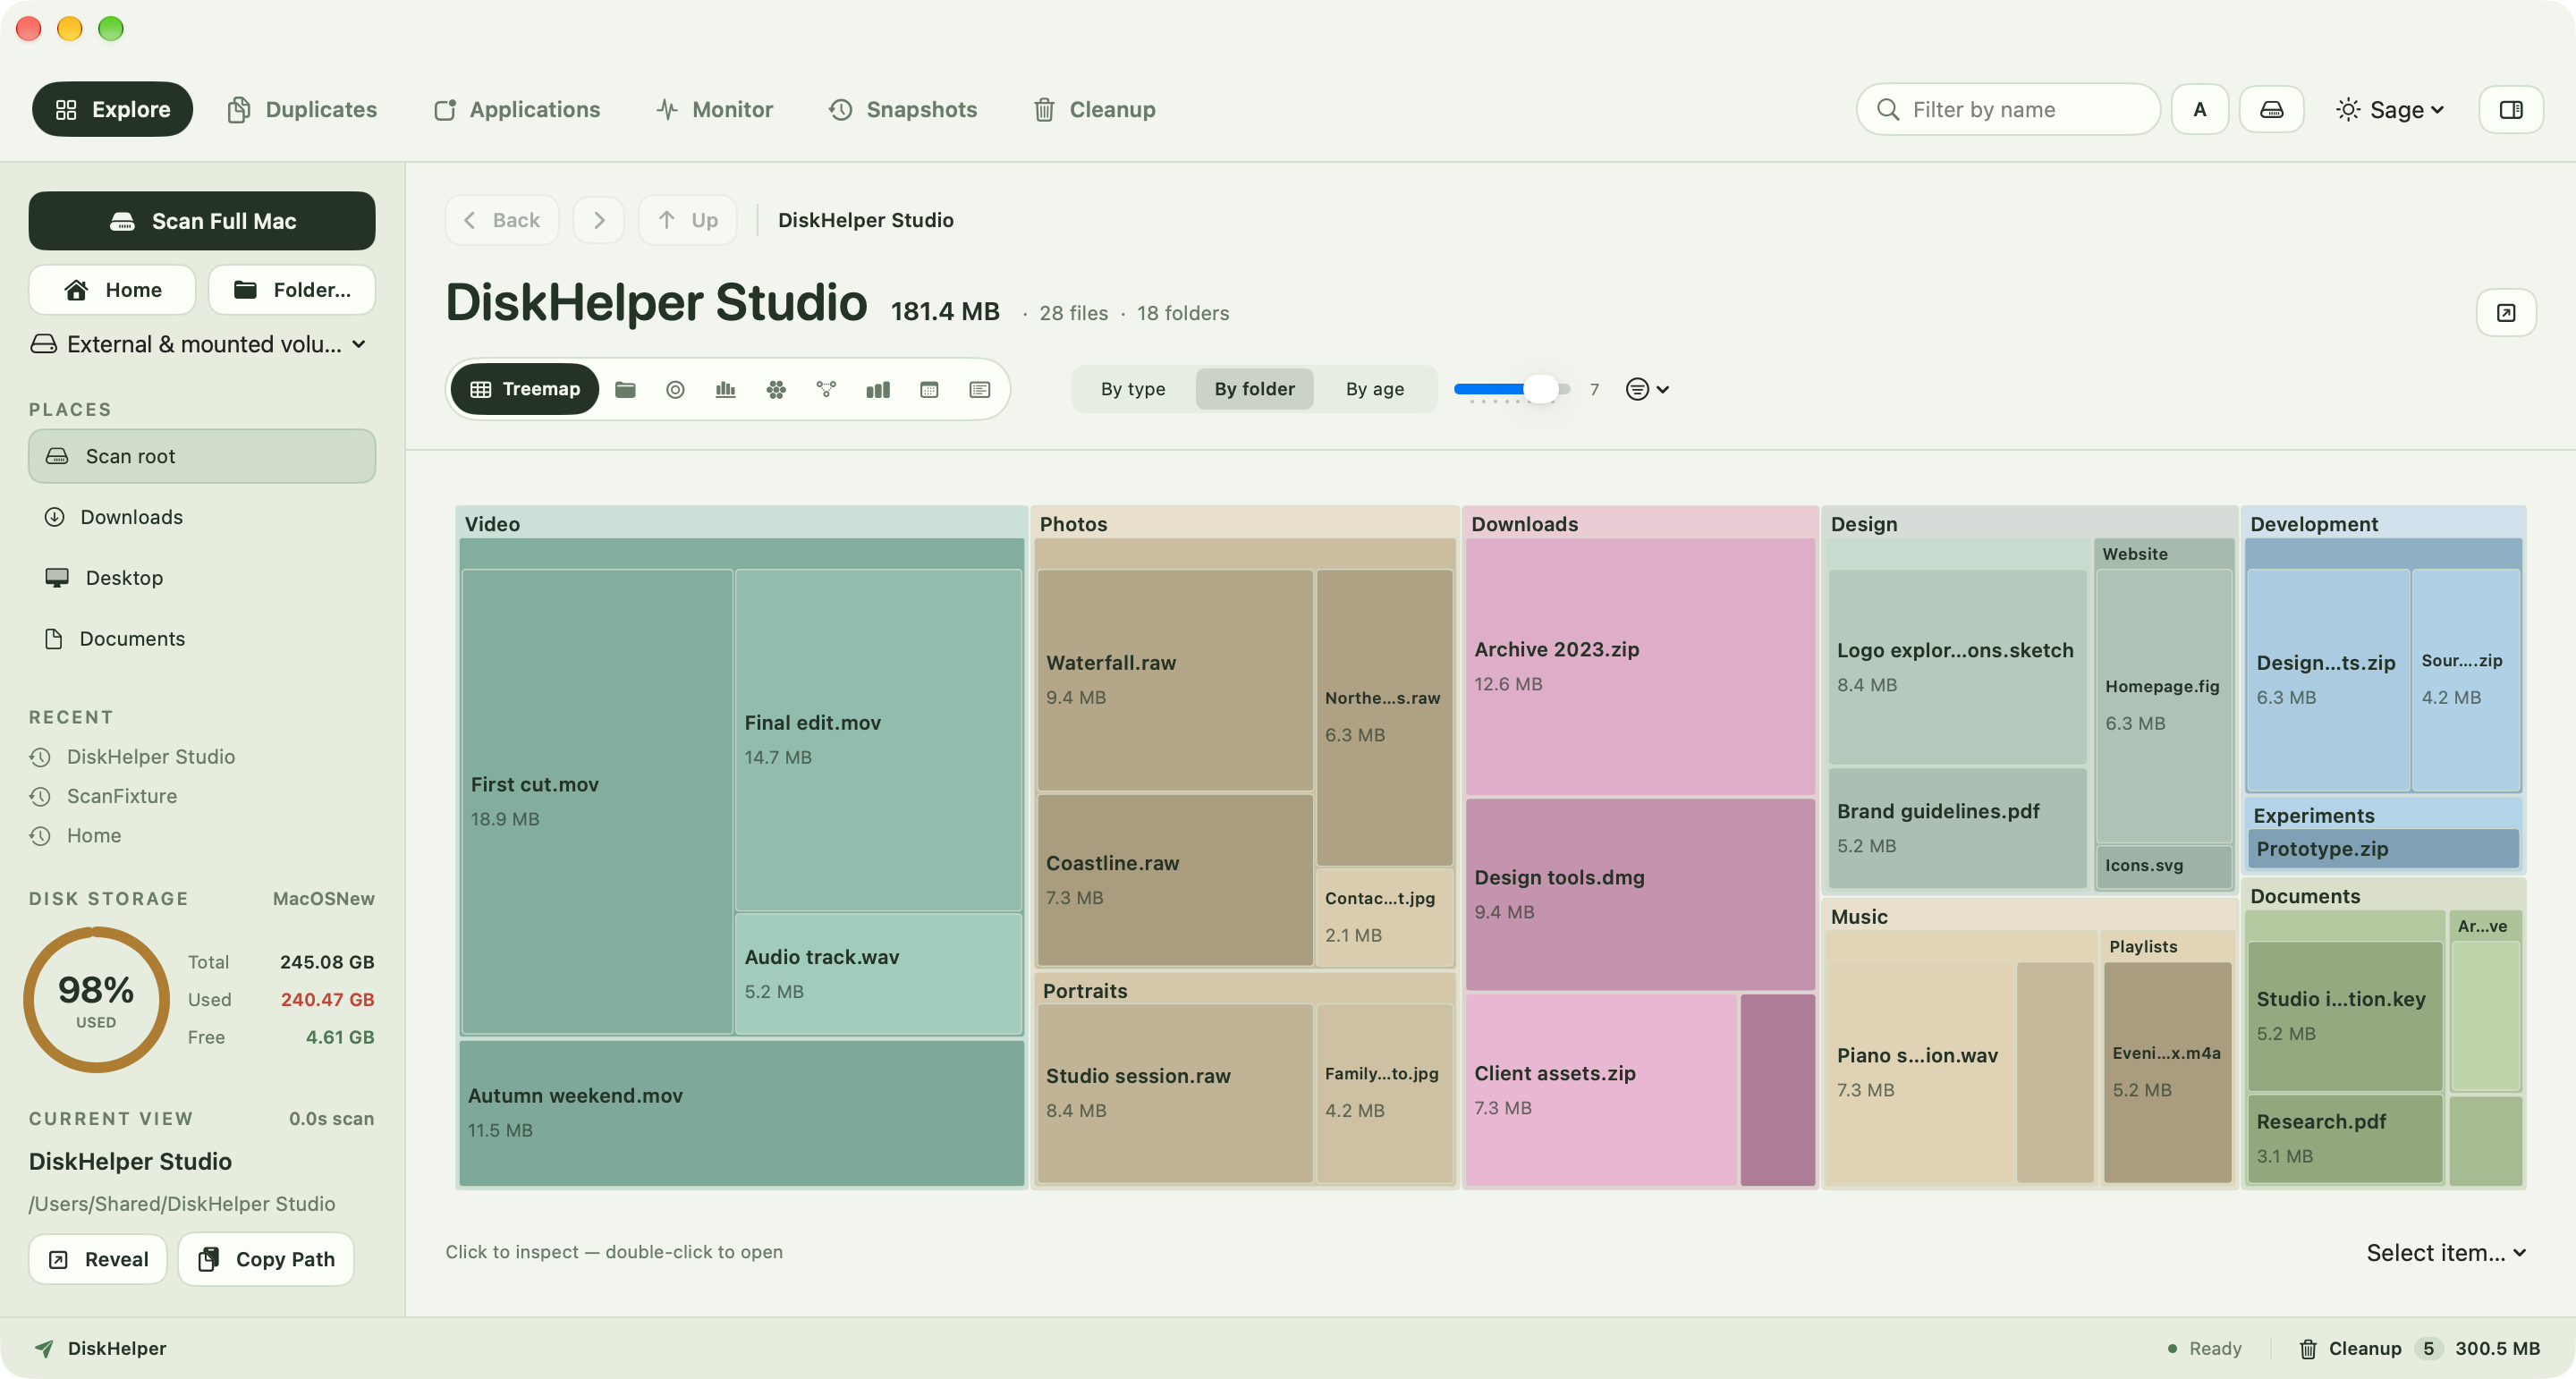2576x1379 pixels.
Task: Switch to the list view icon
Action: pos(980,389)
